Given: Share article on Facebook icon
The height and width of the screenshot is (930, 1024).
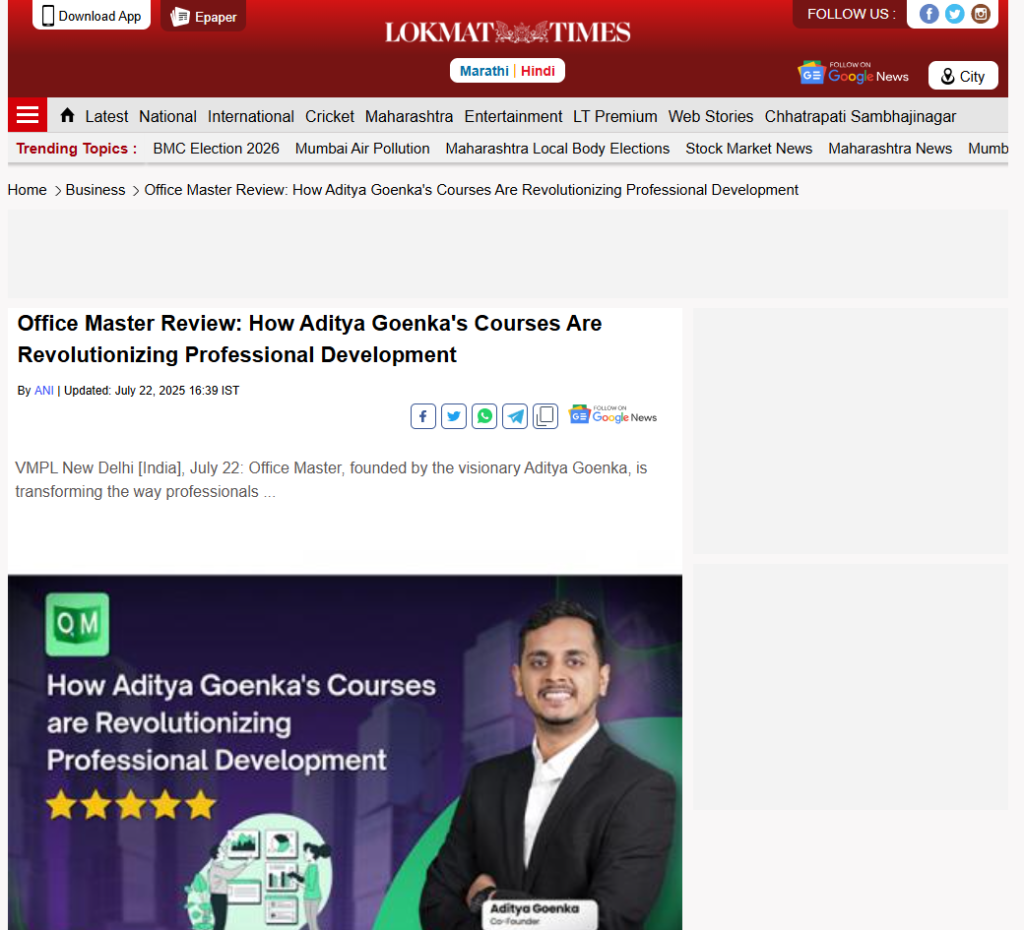Looking at the screenshot, I should [x=423, y=416].
